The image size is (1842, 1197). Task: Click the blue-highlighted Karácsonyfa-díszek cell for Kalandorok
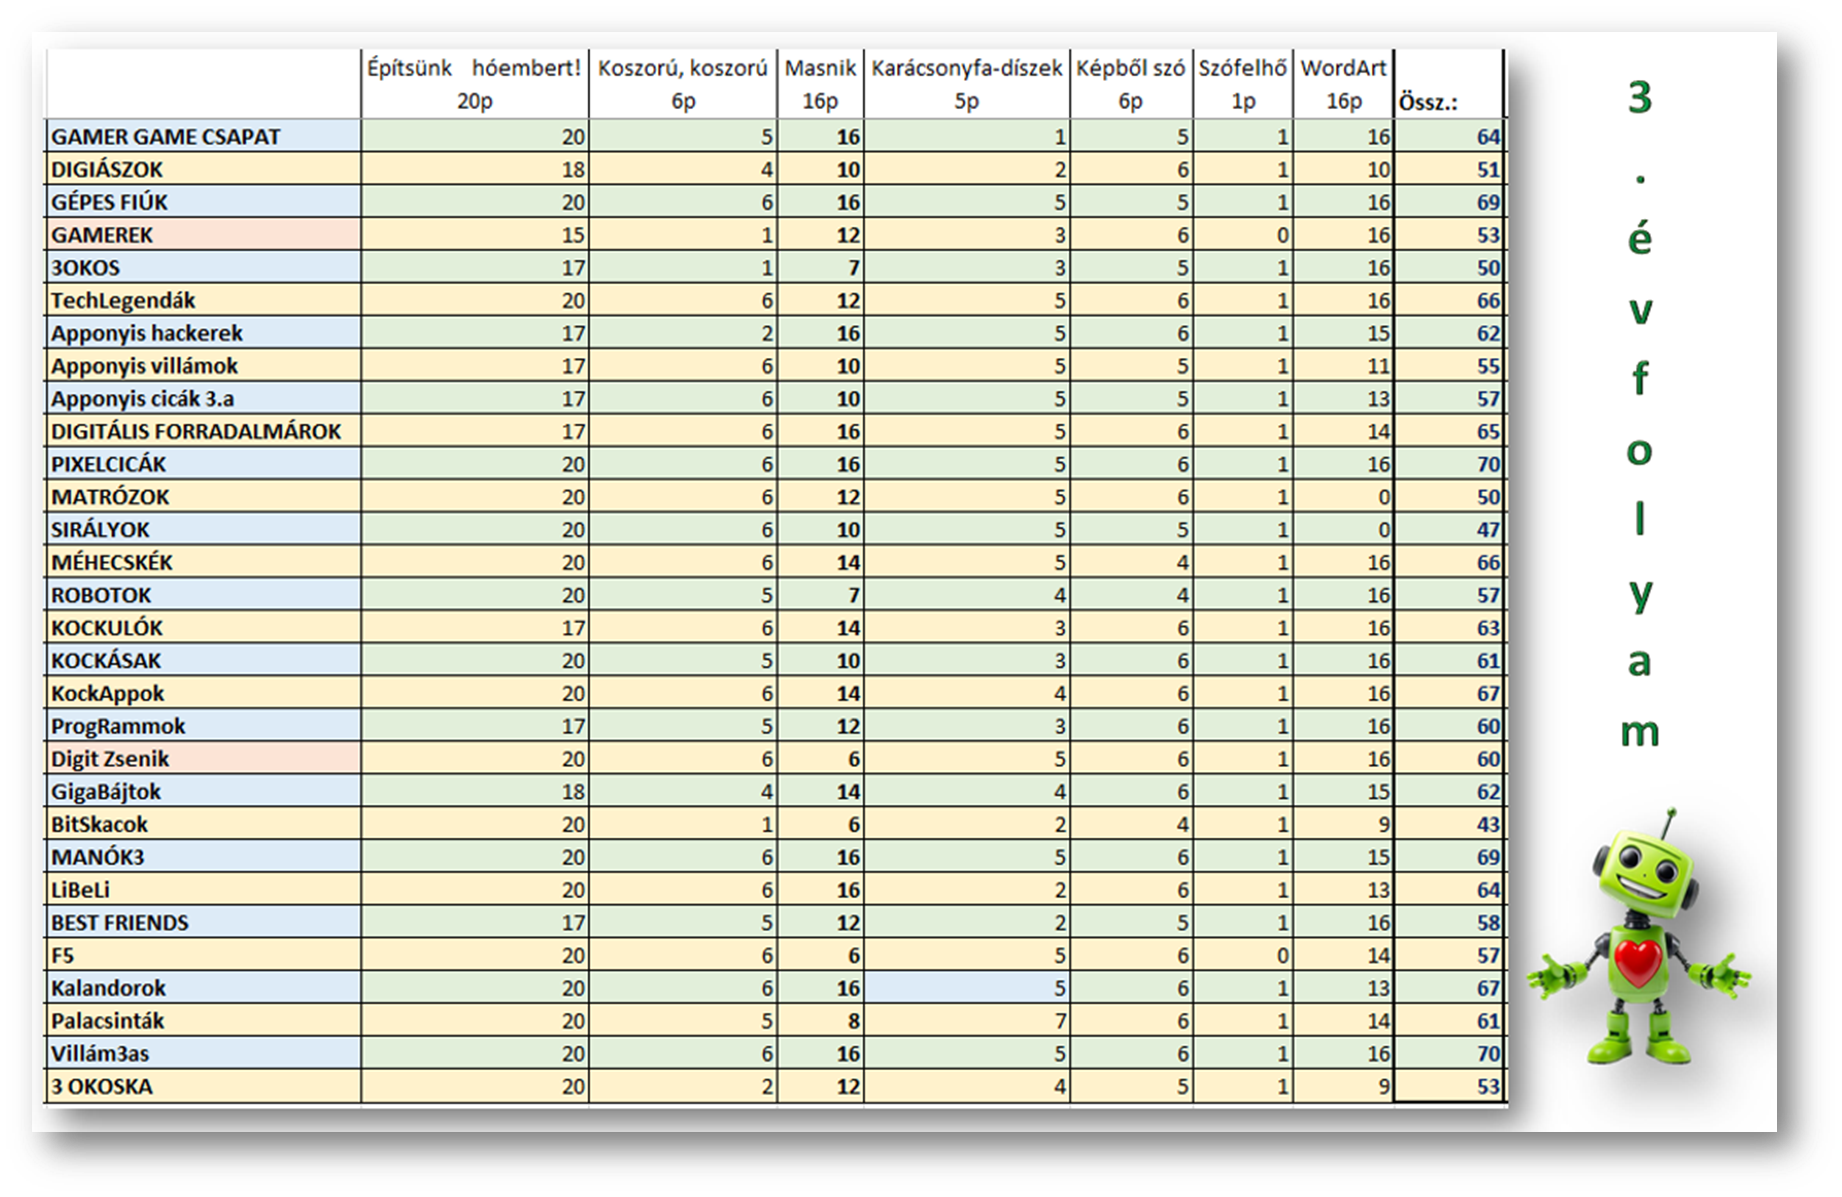tap(966, 988)
